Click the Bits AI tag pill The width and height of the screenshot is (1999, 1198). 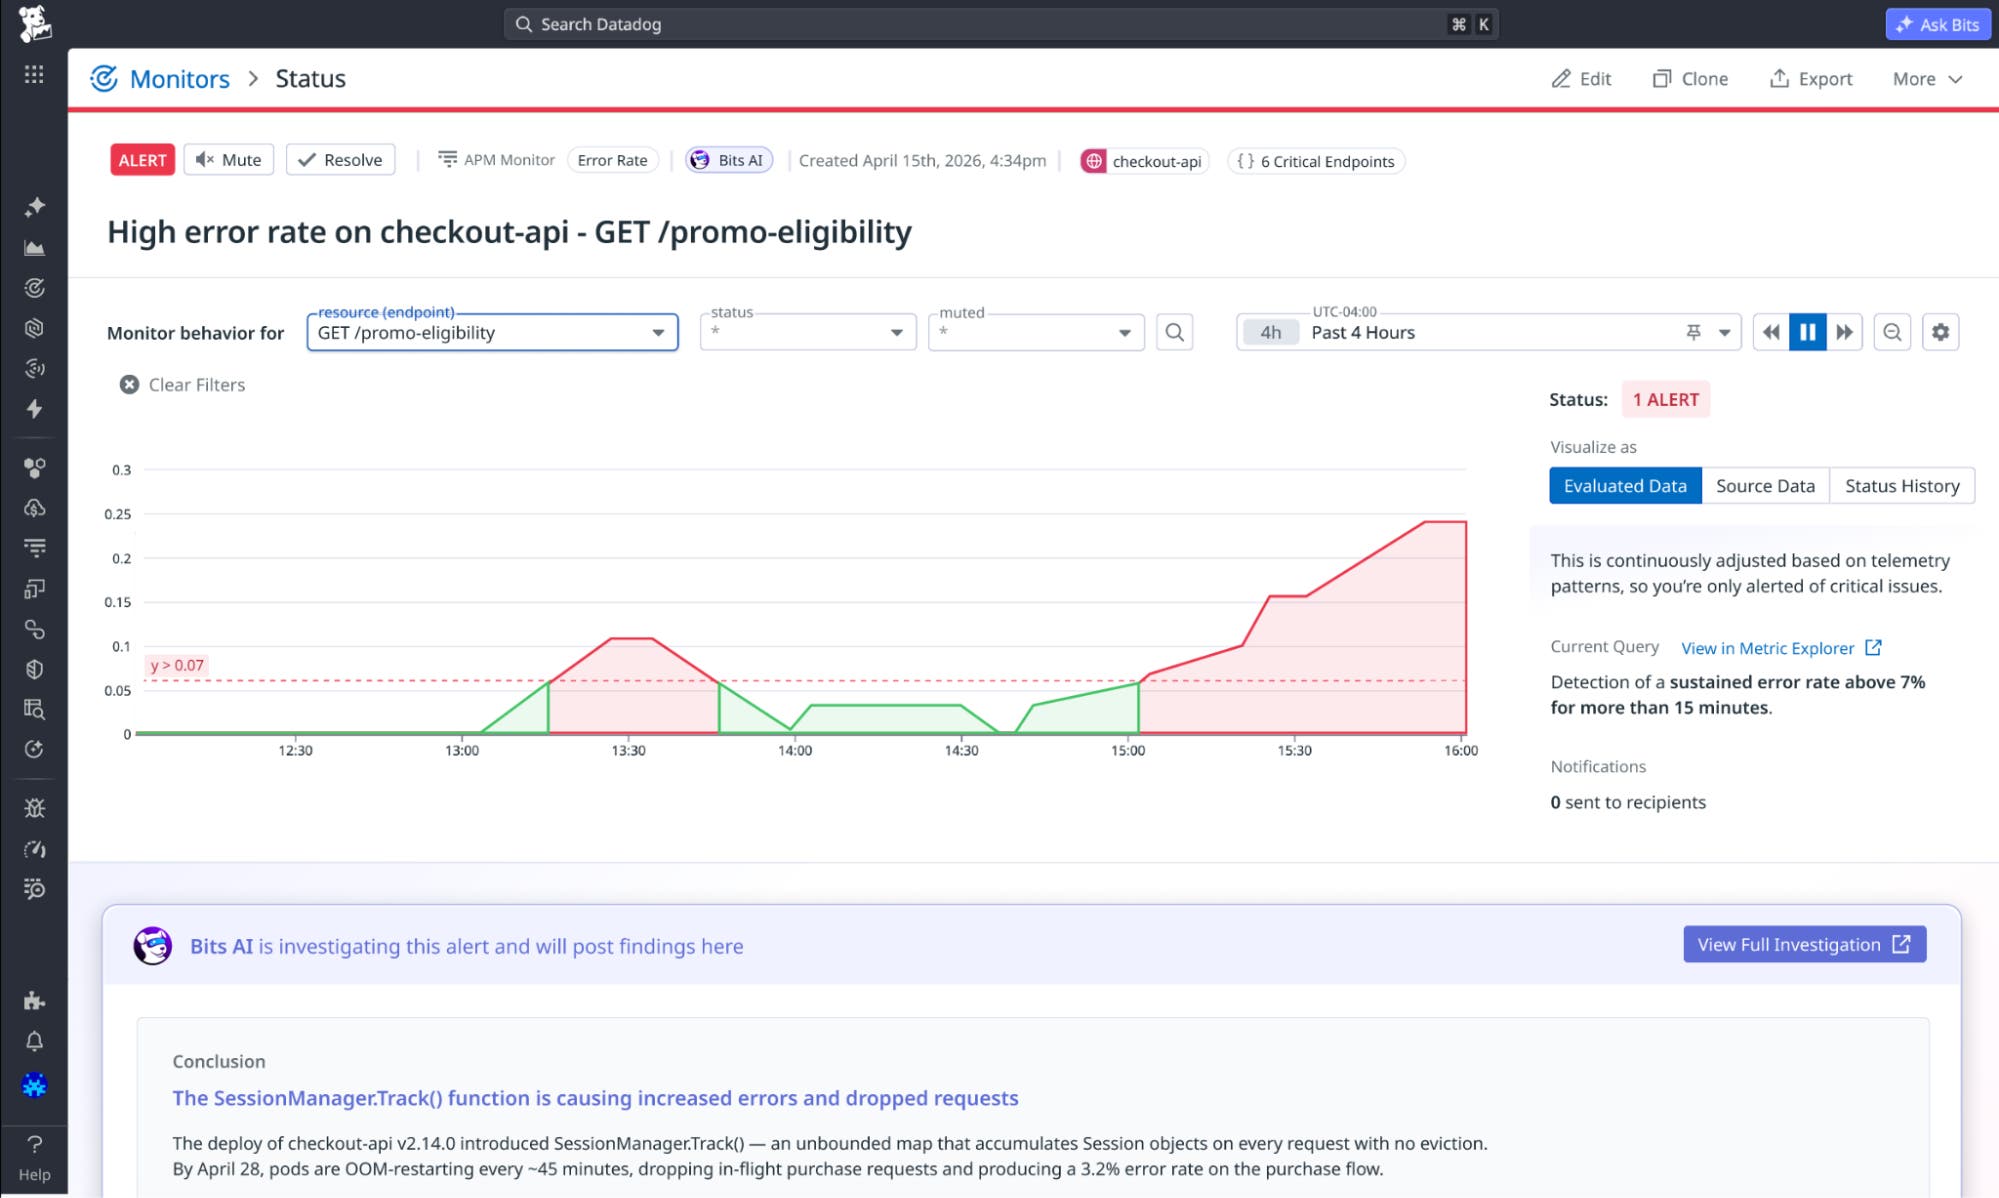coord(729,160)
